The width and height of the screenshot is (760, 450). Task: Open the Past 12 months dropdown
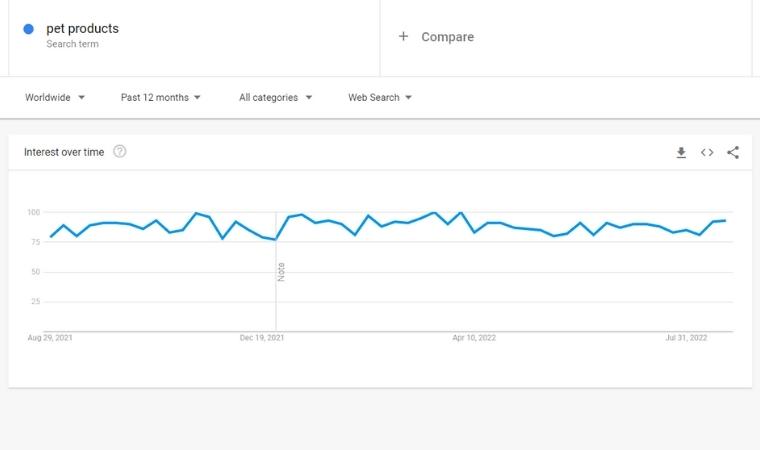(160, 97)
